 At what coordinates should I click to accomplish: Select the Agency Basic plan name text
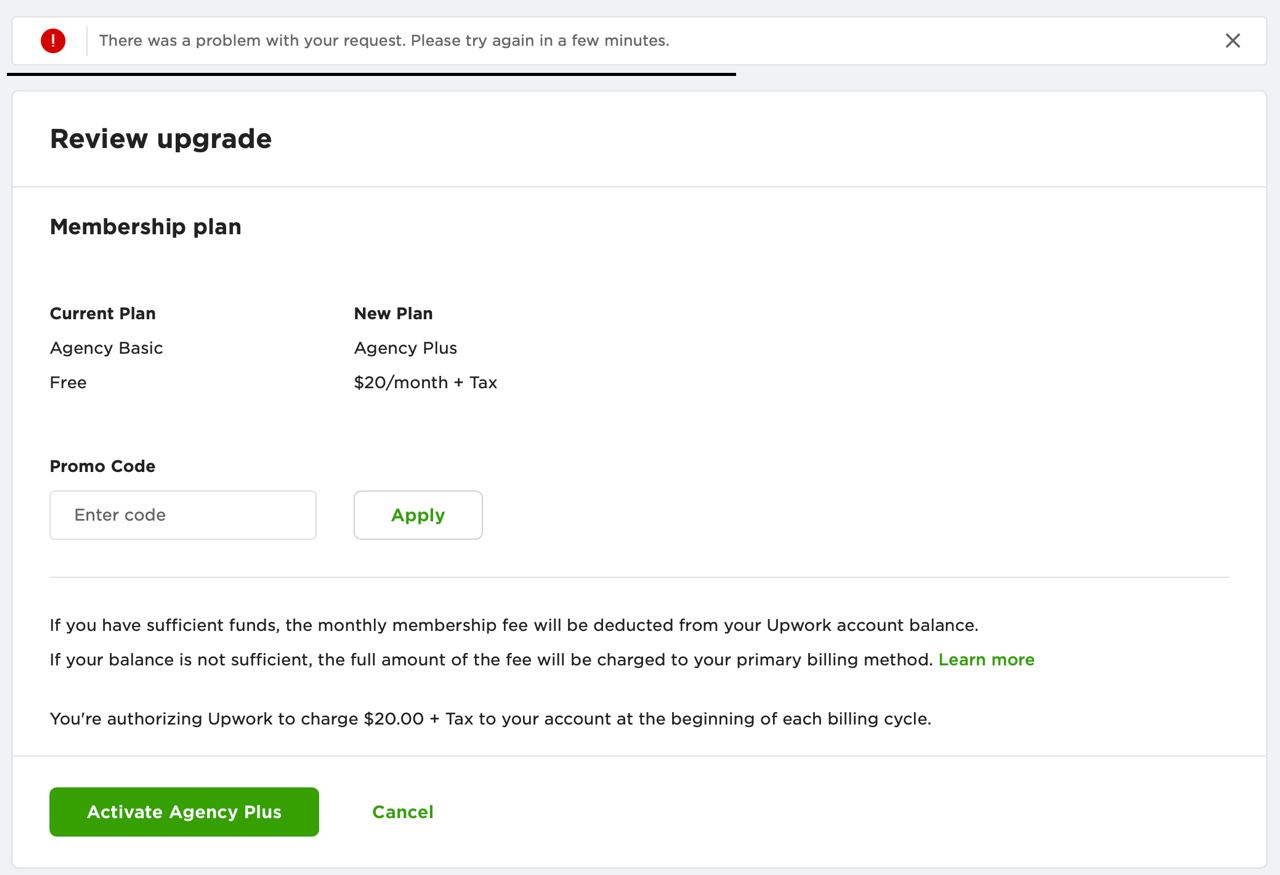[x=106, y=348]
